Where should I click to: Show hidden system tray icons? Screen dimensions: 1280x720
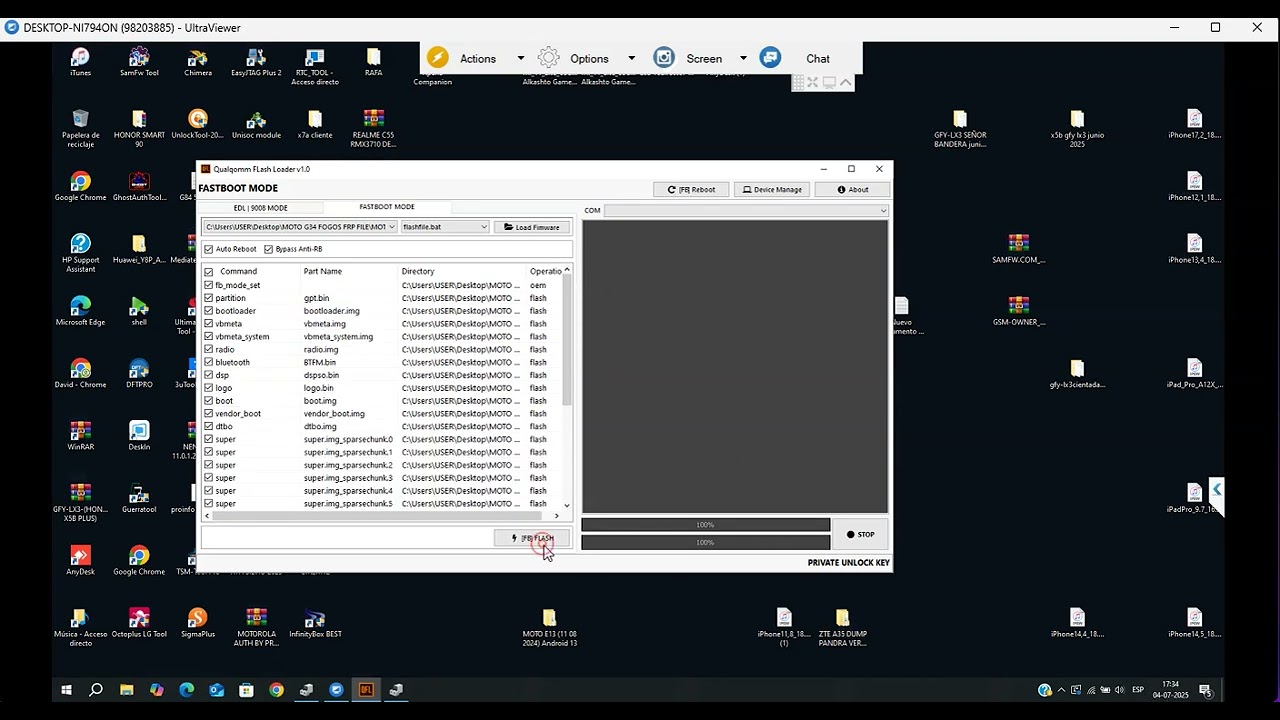(x=1060, y=690)
